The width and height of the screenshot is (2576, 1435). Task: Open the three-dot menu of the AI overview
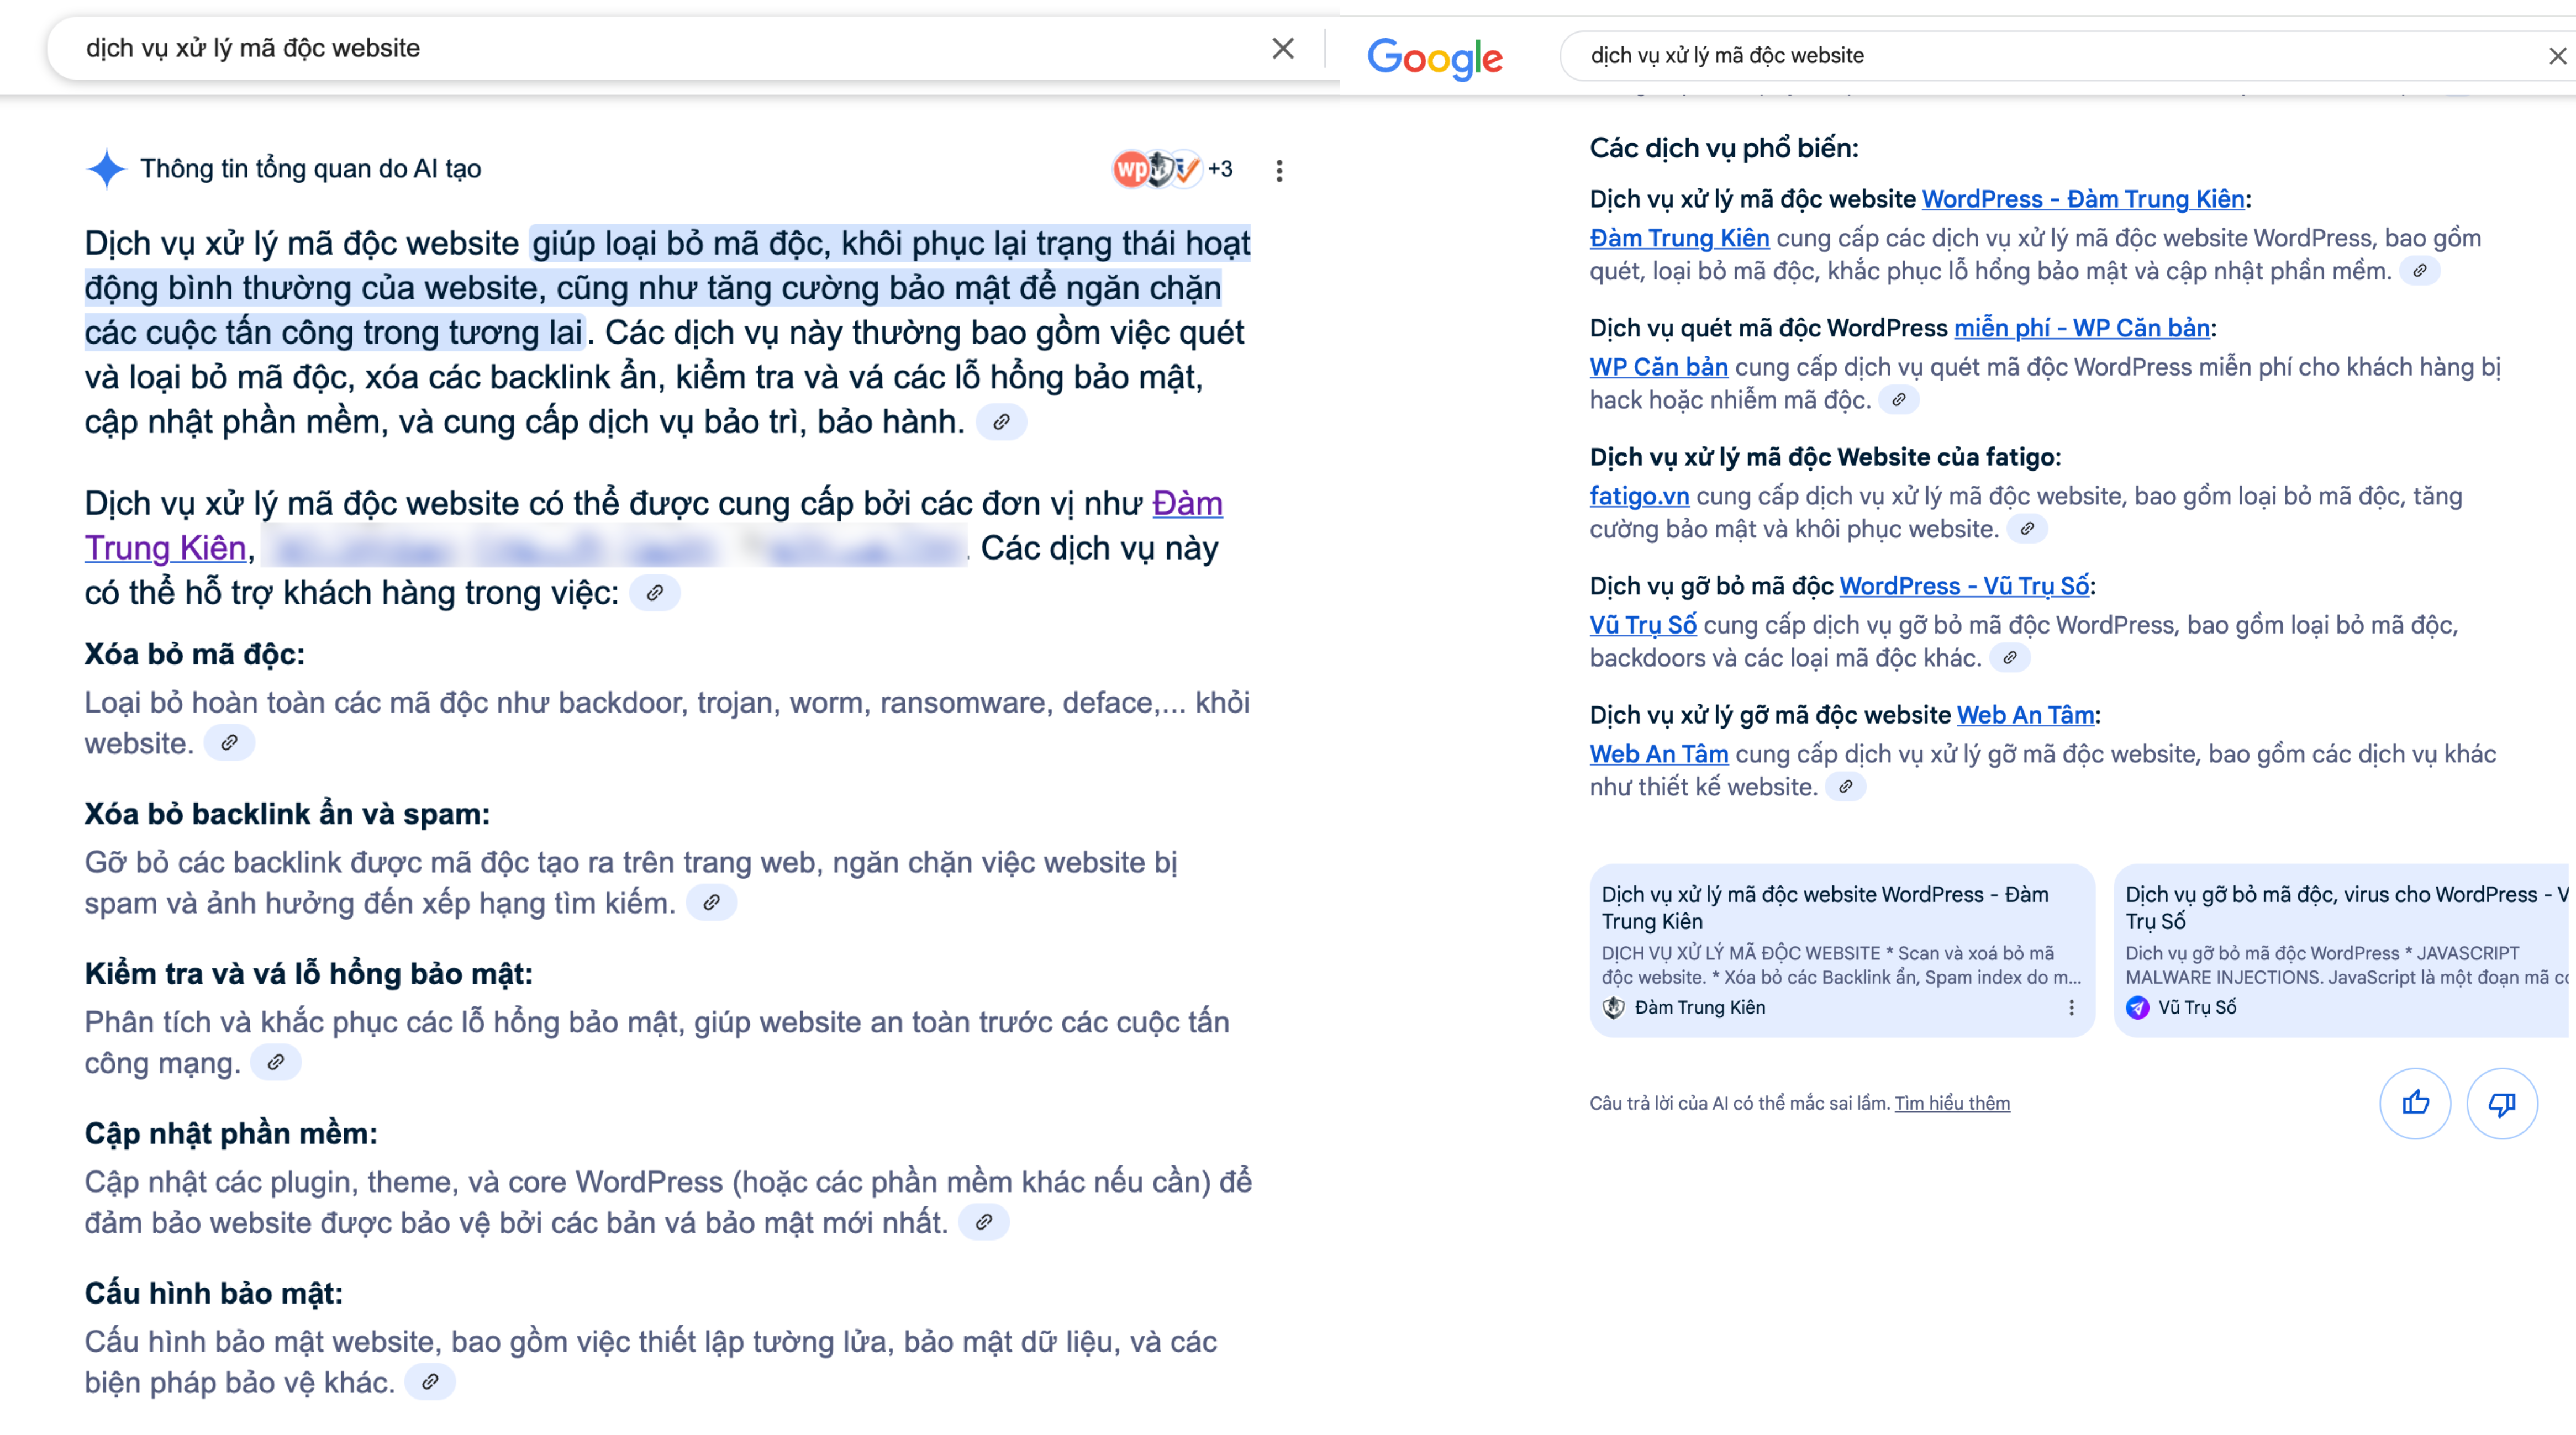pos(1280,168)
